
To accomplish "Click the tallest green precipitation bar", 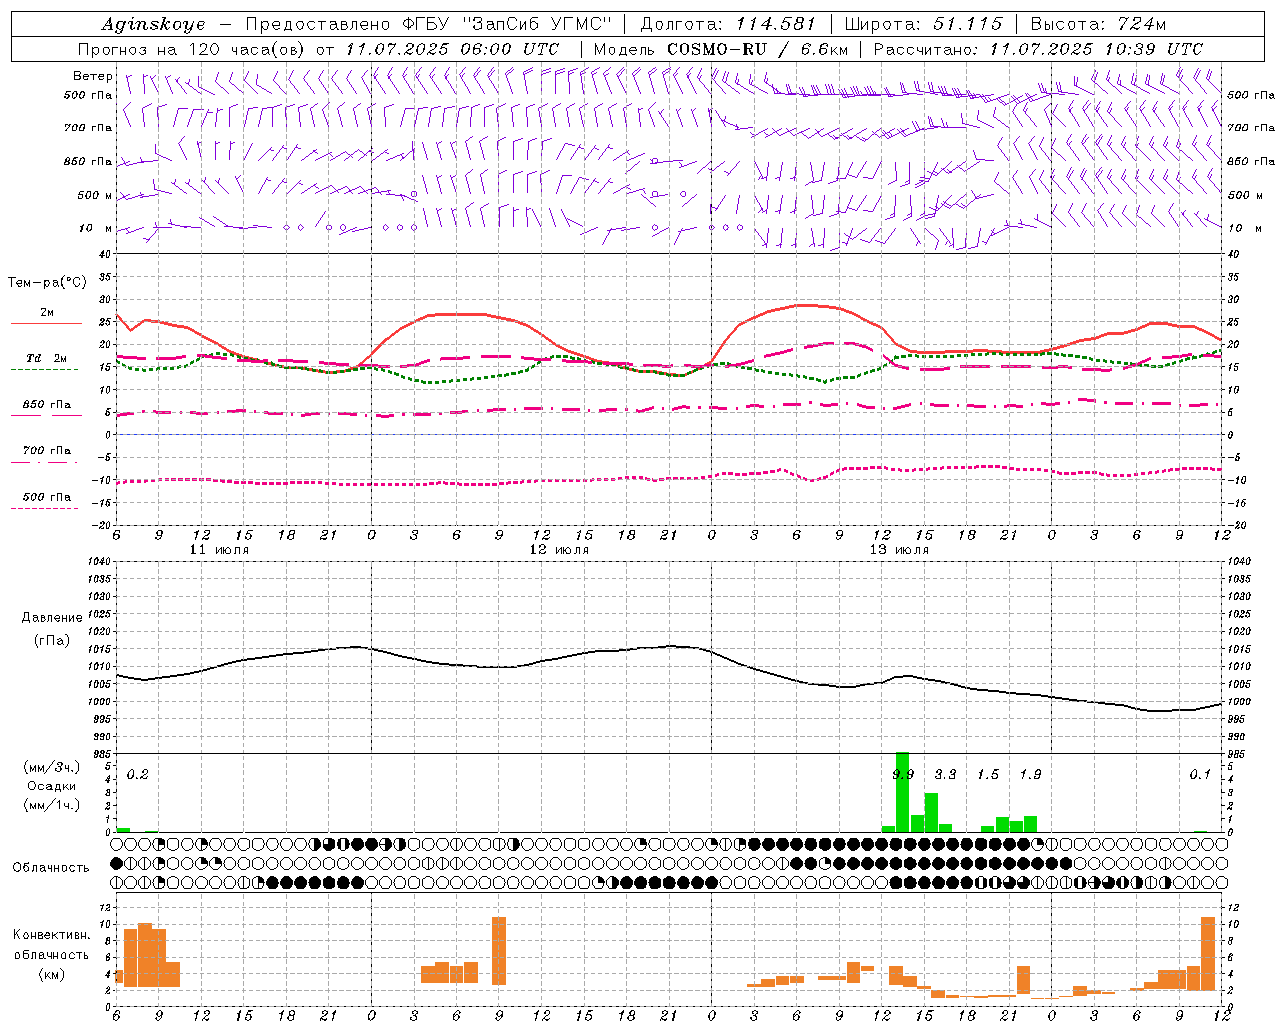I will [x=902, y=792].
